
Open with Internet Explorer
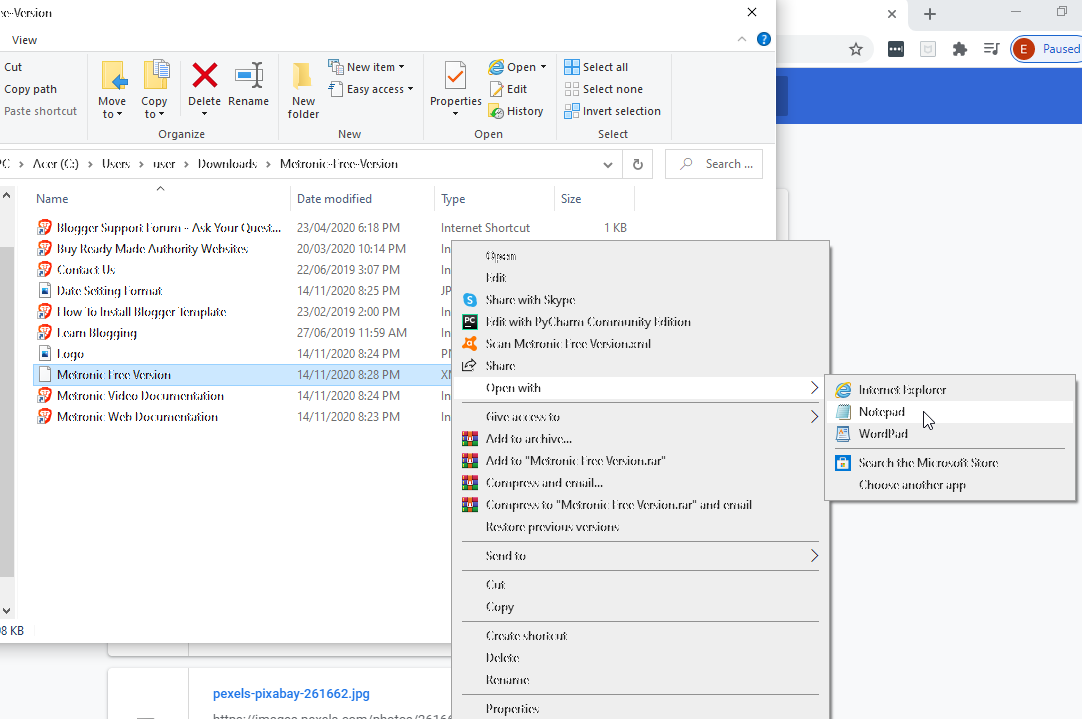click(x=950, y=390)
